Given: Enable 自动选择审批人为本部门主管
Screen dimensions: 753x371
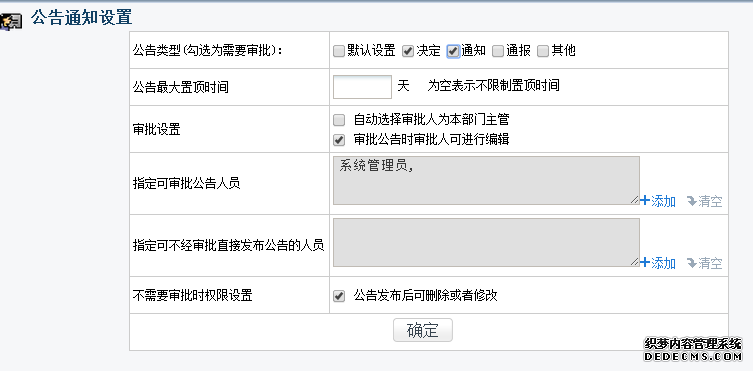Looking at the screenshot, I should point(339,120).
